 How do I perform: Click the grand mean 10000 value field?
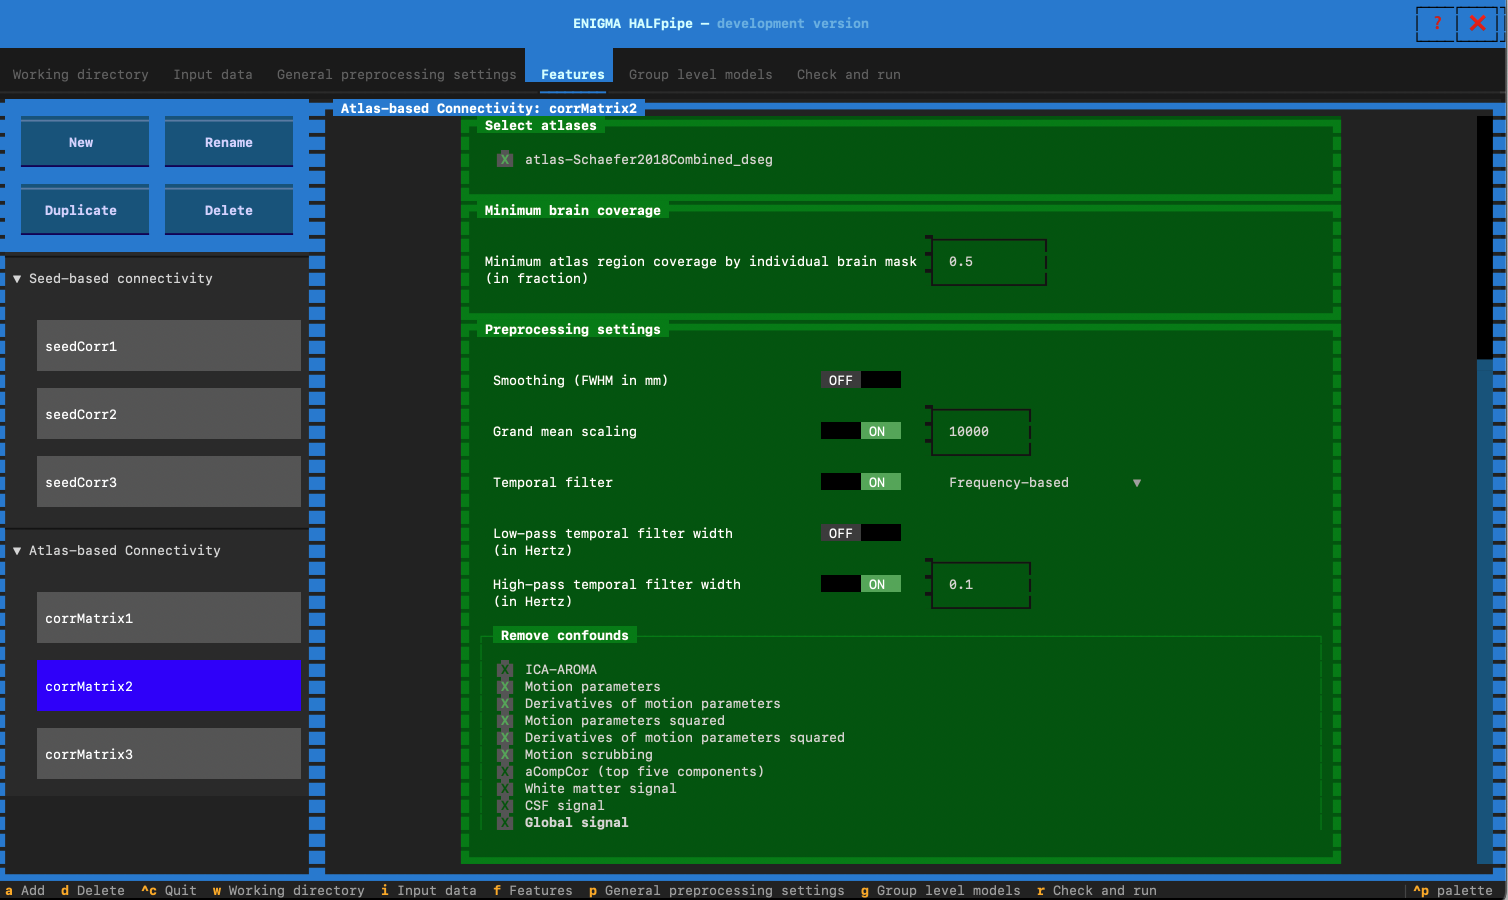point(981,432)
